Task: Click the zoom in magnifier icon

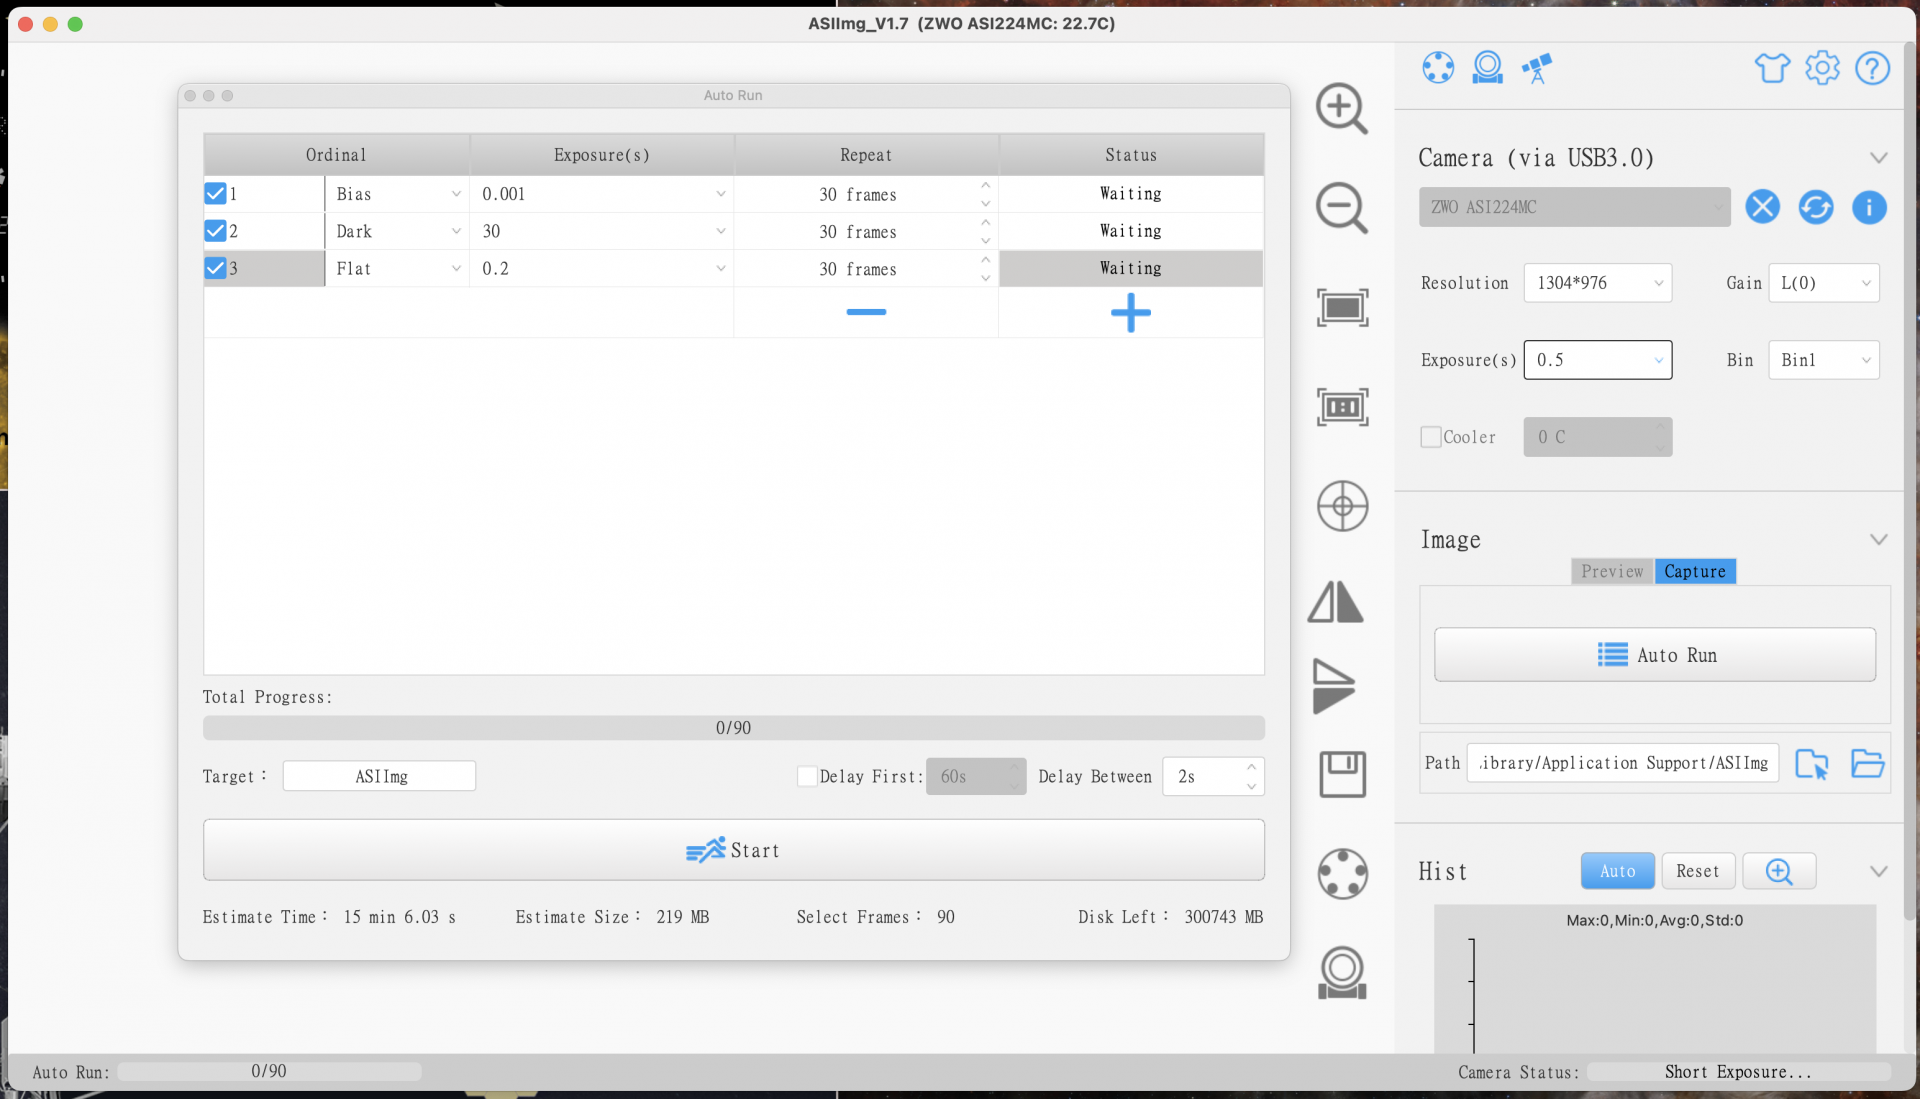Action: [1341, 108]
